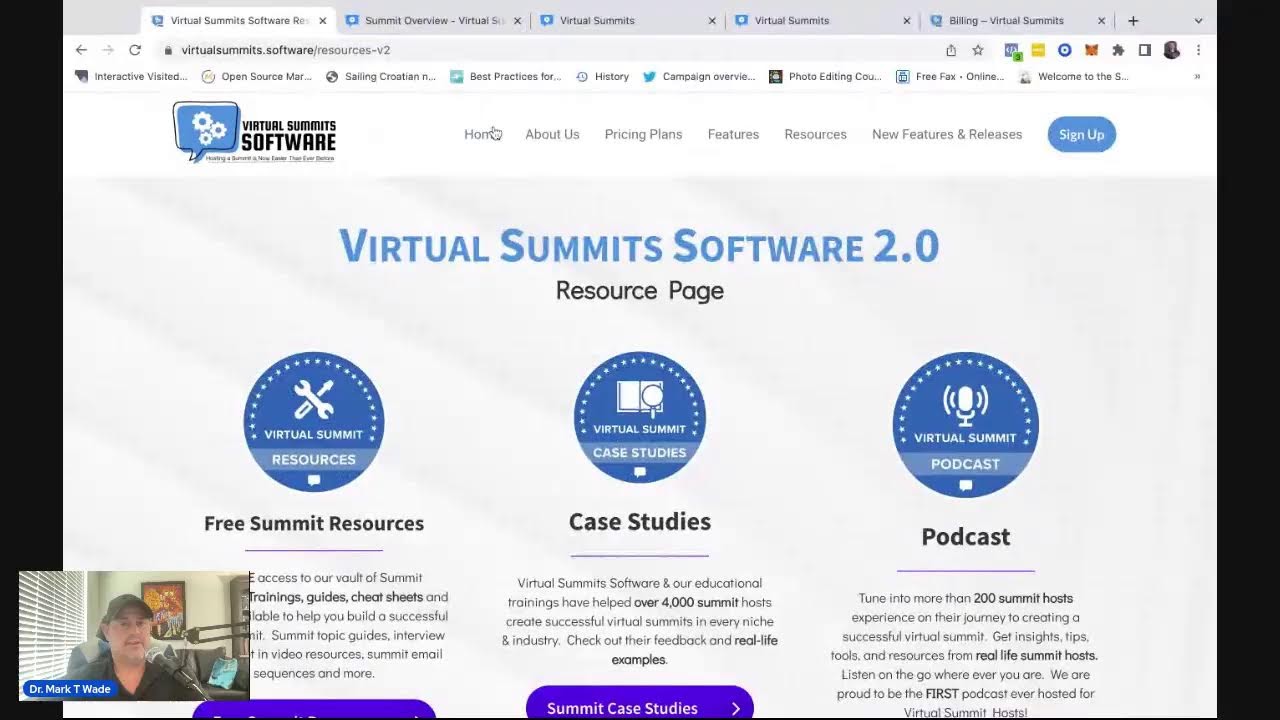The width and height of the screenshot is (1280, 720).
Task: Click the lock icon in the address bar
Action: pyautogui.click(x=169, y=50)
